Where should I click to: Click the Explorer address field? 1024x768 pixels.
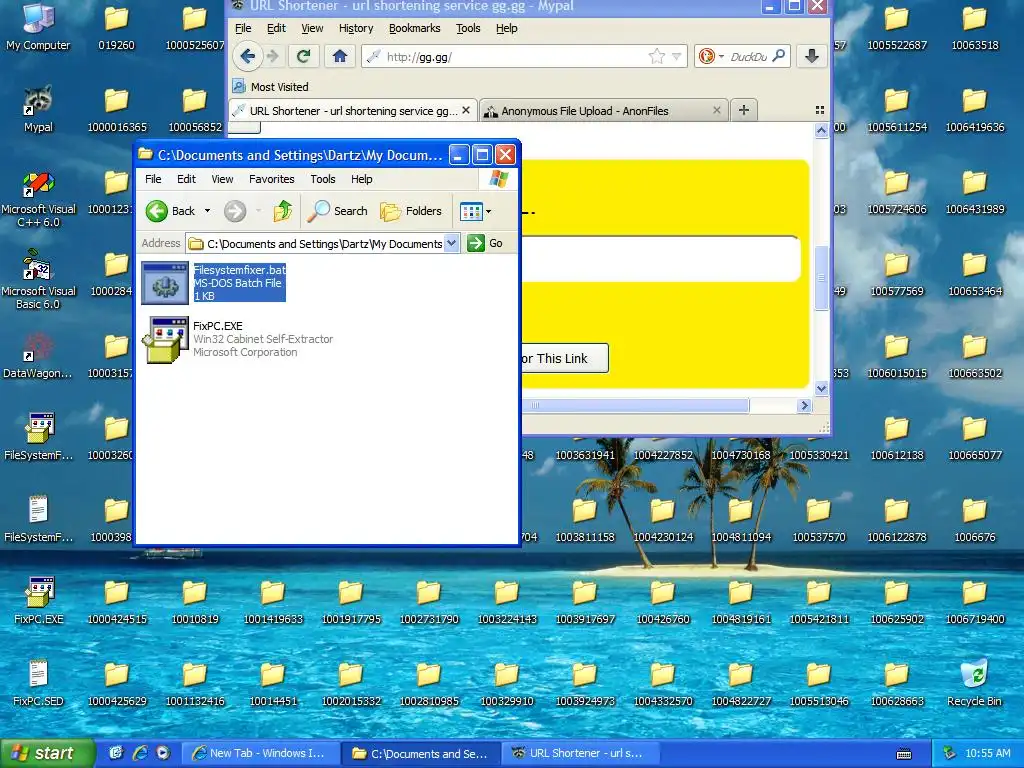click(322, 244)
